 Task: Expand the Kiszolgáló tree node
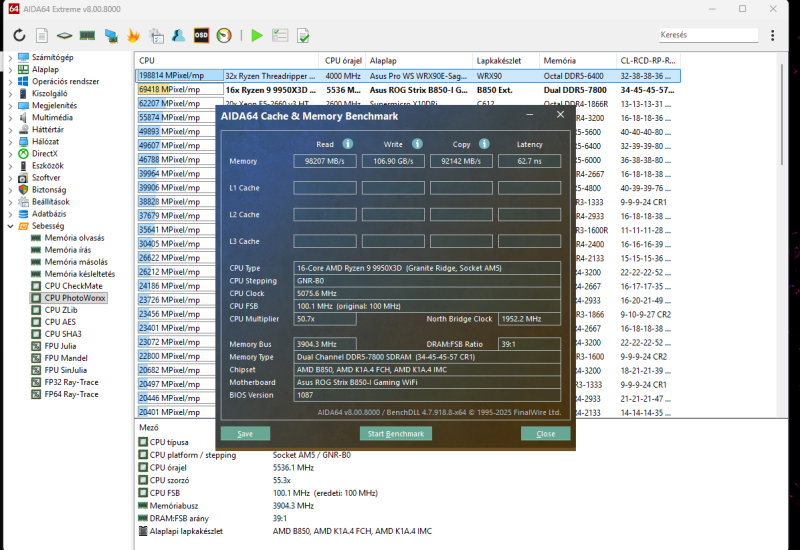coord(10,93)
